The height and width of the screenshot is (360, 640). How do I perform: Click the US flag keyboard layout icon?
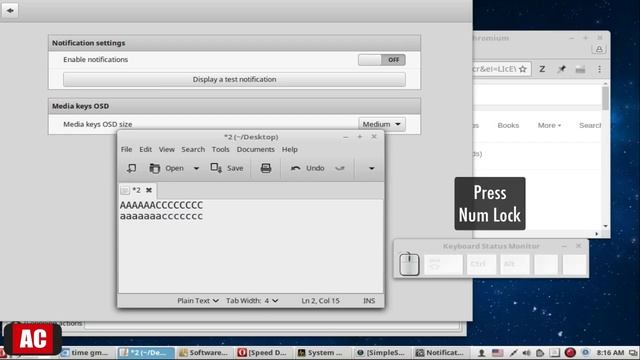(498, 353)
